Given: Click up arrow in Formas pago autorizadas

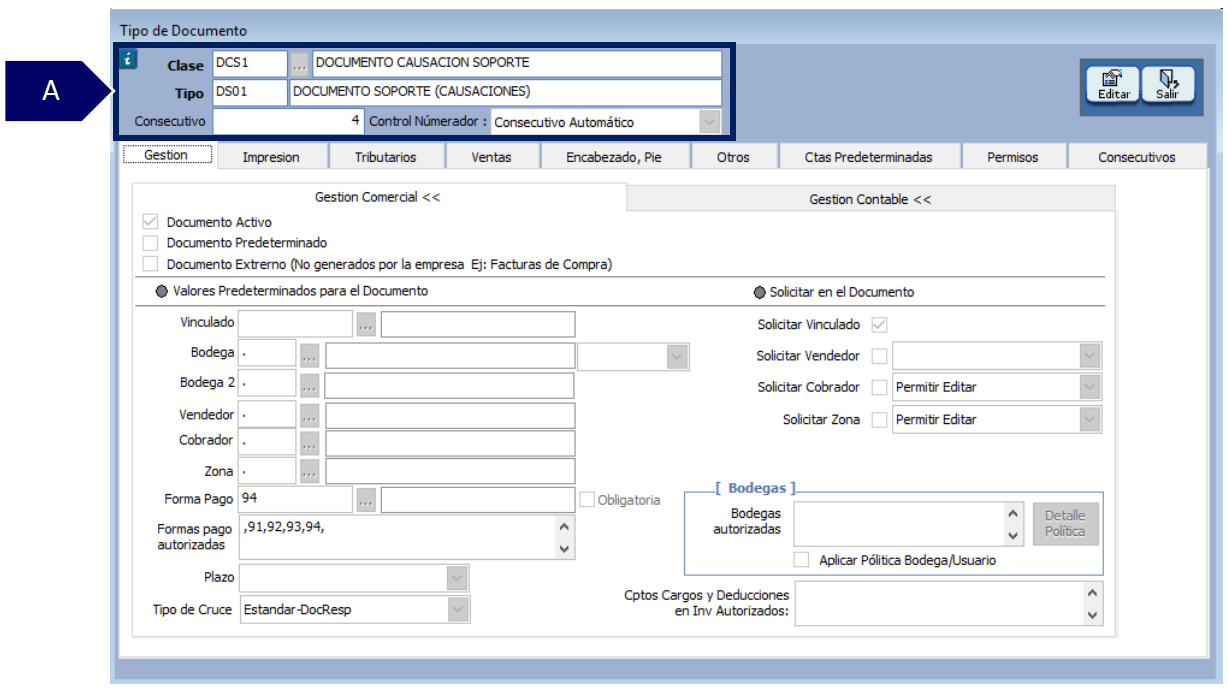Looking at the screenshot, I should coord(564,527).
